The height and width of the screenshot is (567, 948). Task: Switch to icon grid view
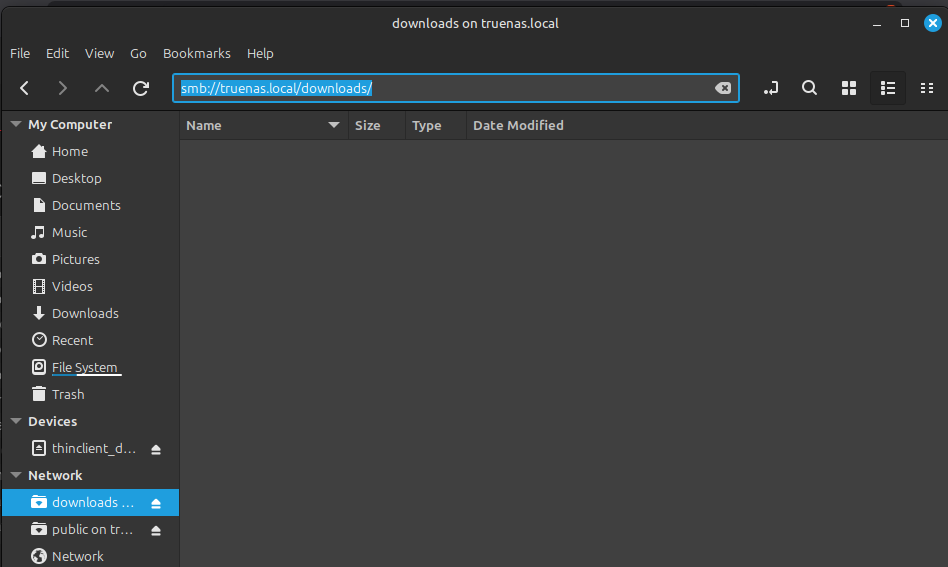pyautogui.click(x=849, y=88)
